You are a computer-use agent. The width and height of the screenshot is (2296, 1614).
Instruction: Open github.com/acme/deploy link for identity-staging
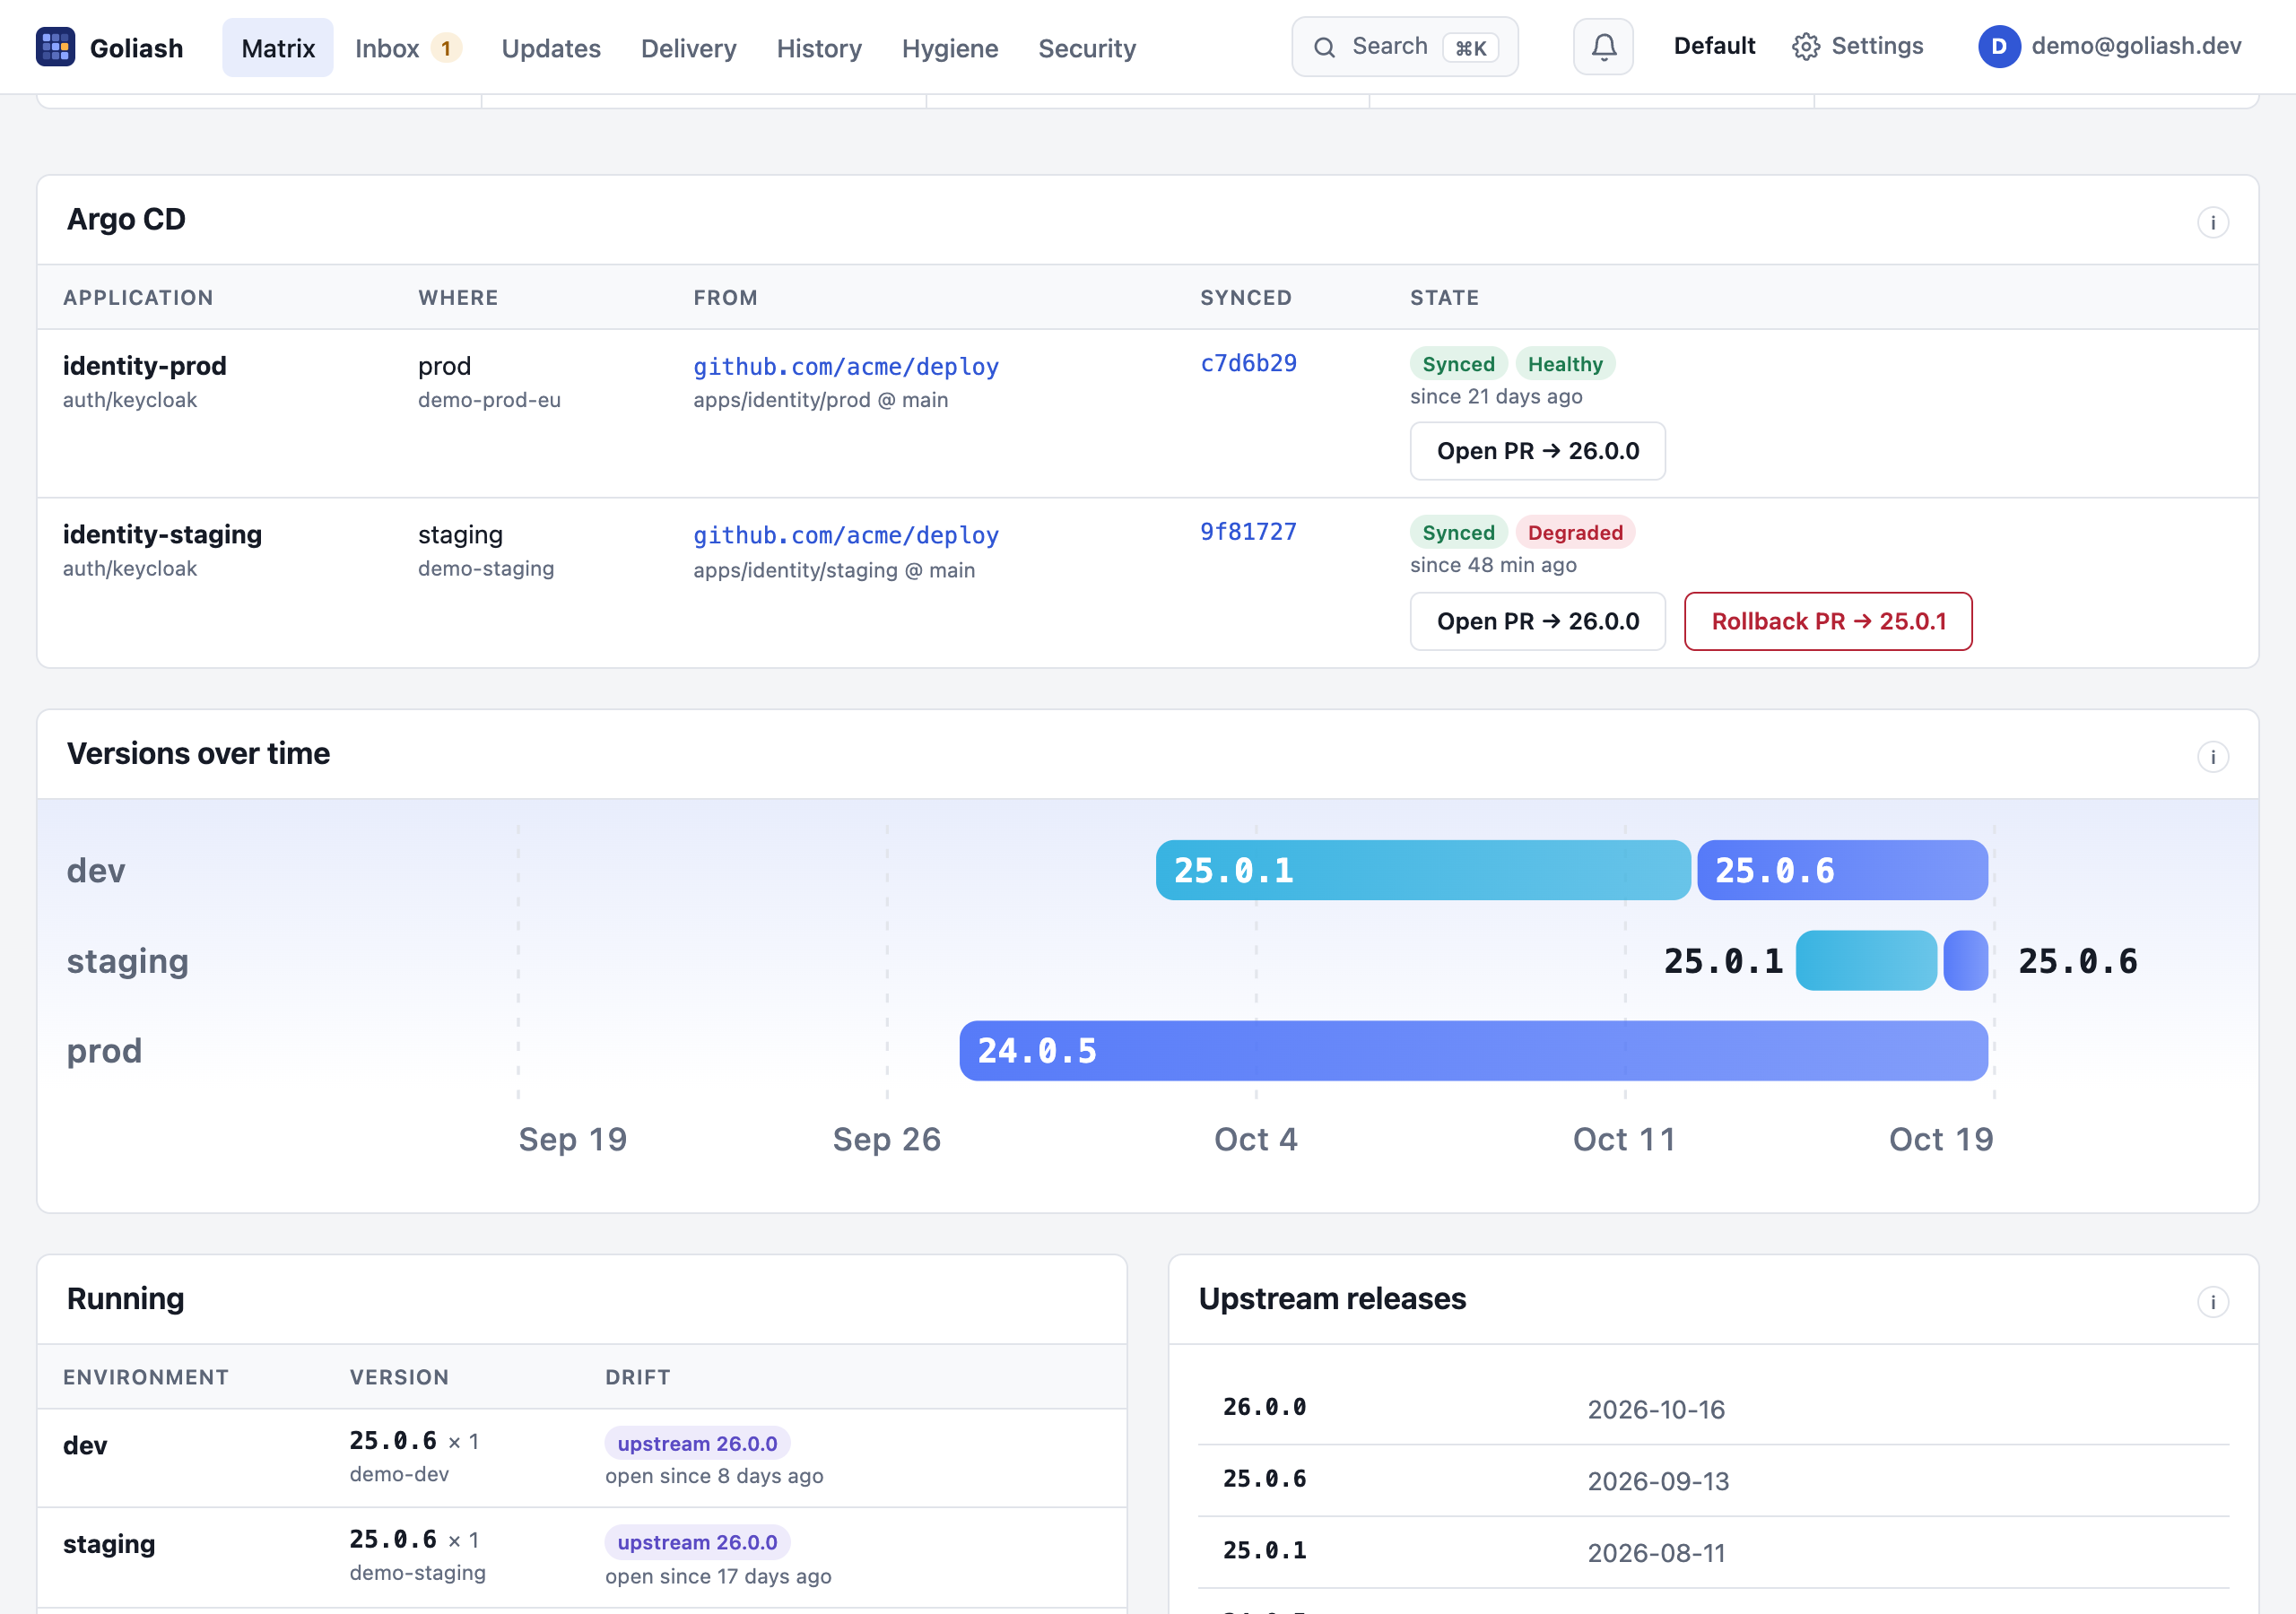846,535
